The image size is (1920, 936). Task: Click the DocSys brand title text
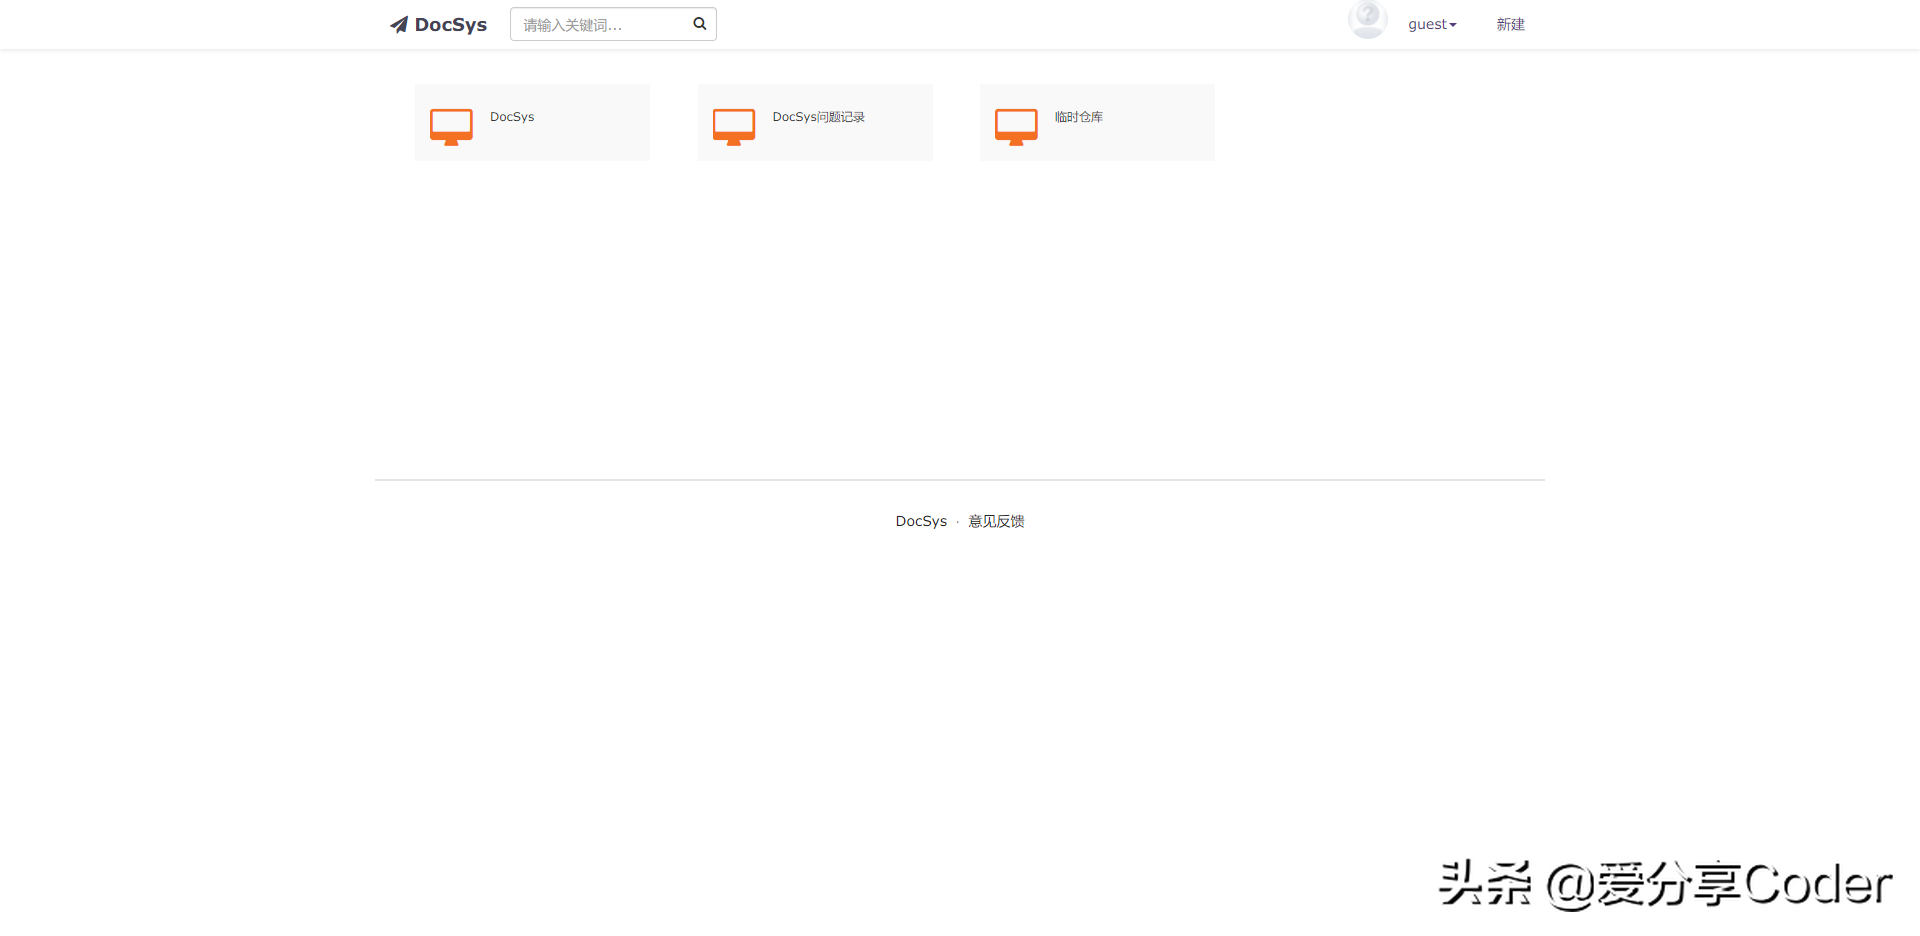451,25
